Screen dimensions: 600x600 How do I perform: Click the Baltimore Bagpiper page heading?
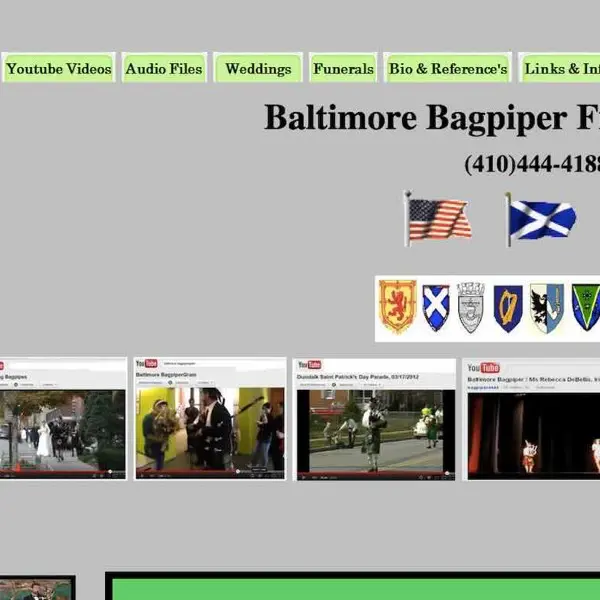(x=432, y=118)
